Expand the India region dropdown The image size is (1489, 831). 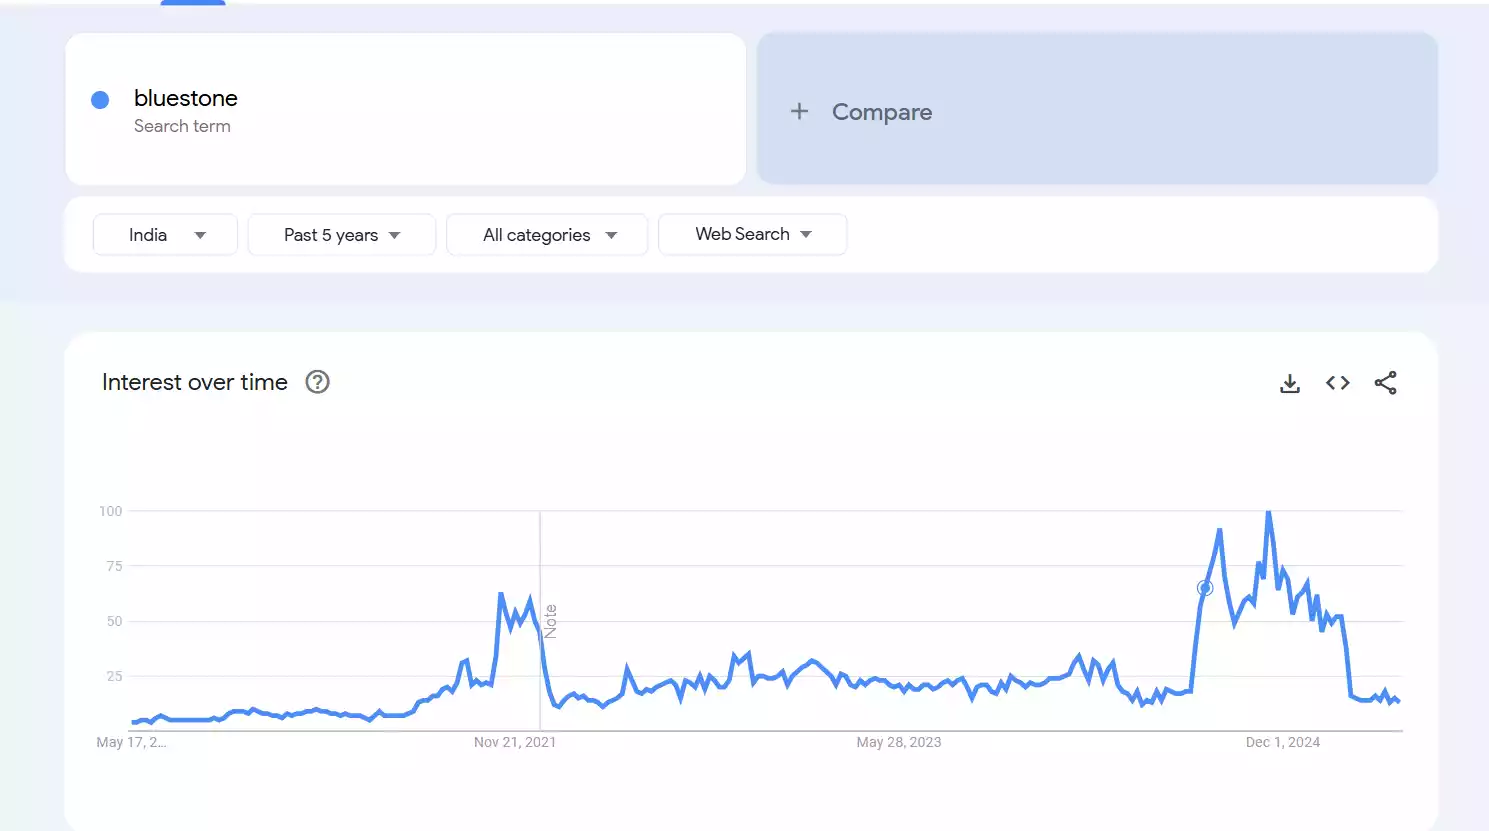(x=165, y=235)
